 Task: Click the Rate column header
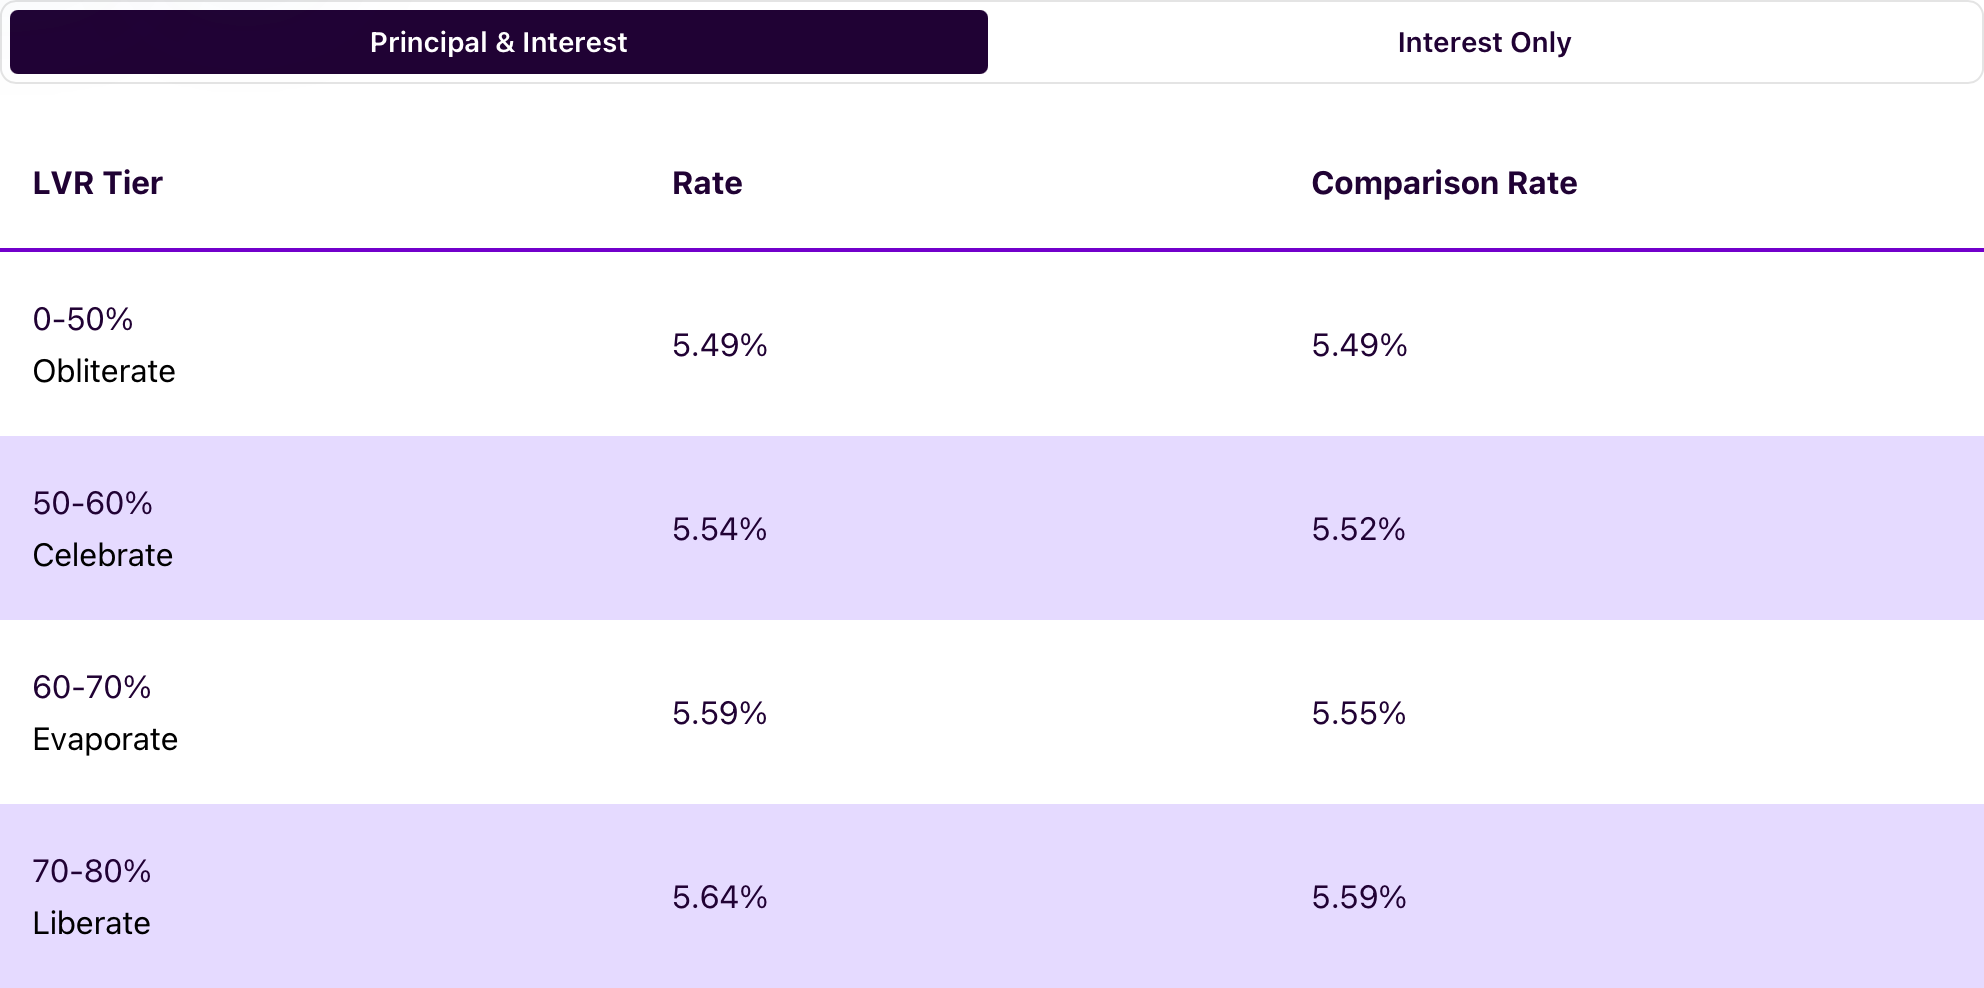click(x=707, y=183)
